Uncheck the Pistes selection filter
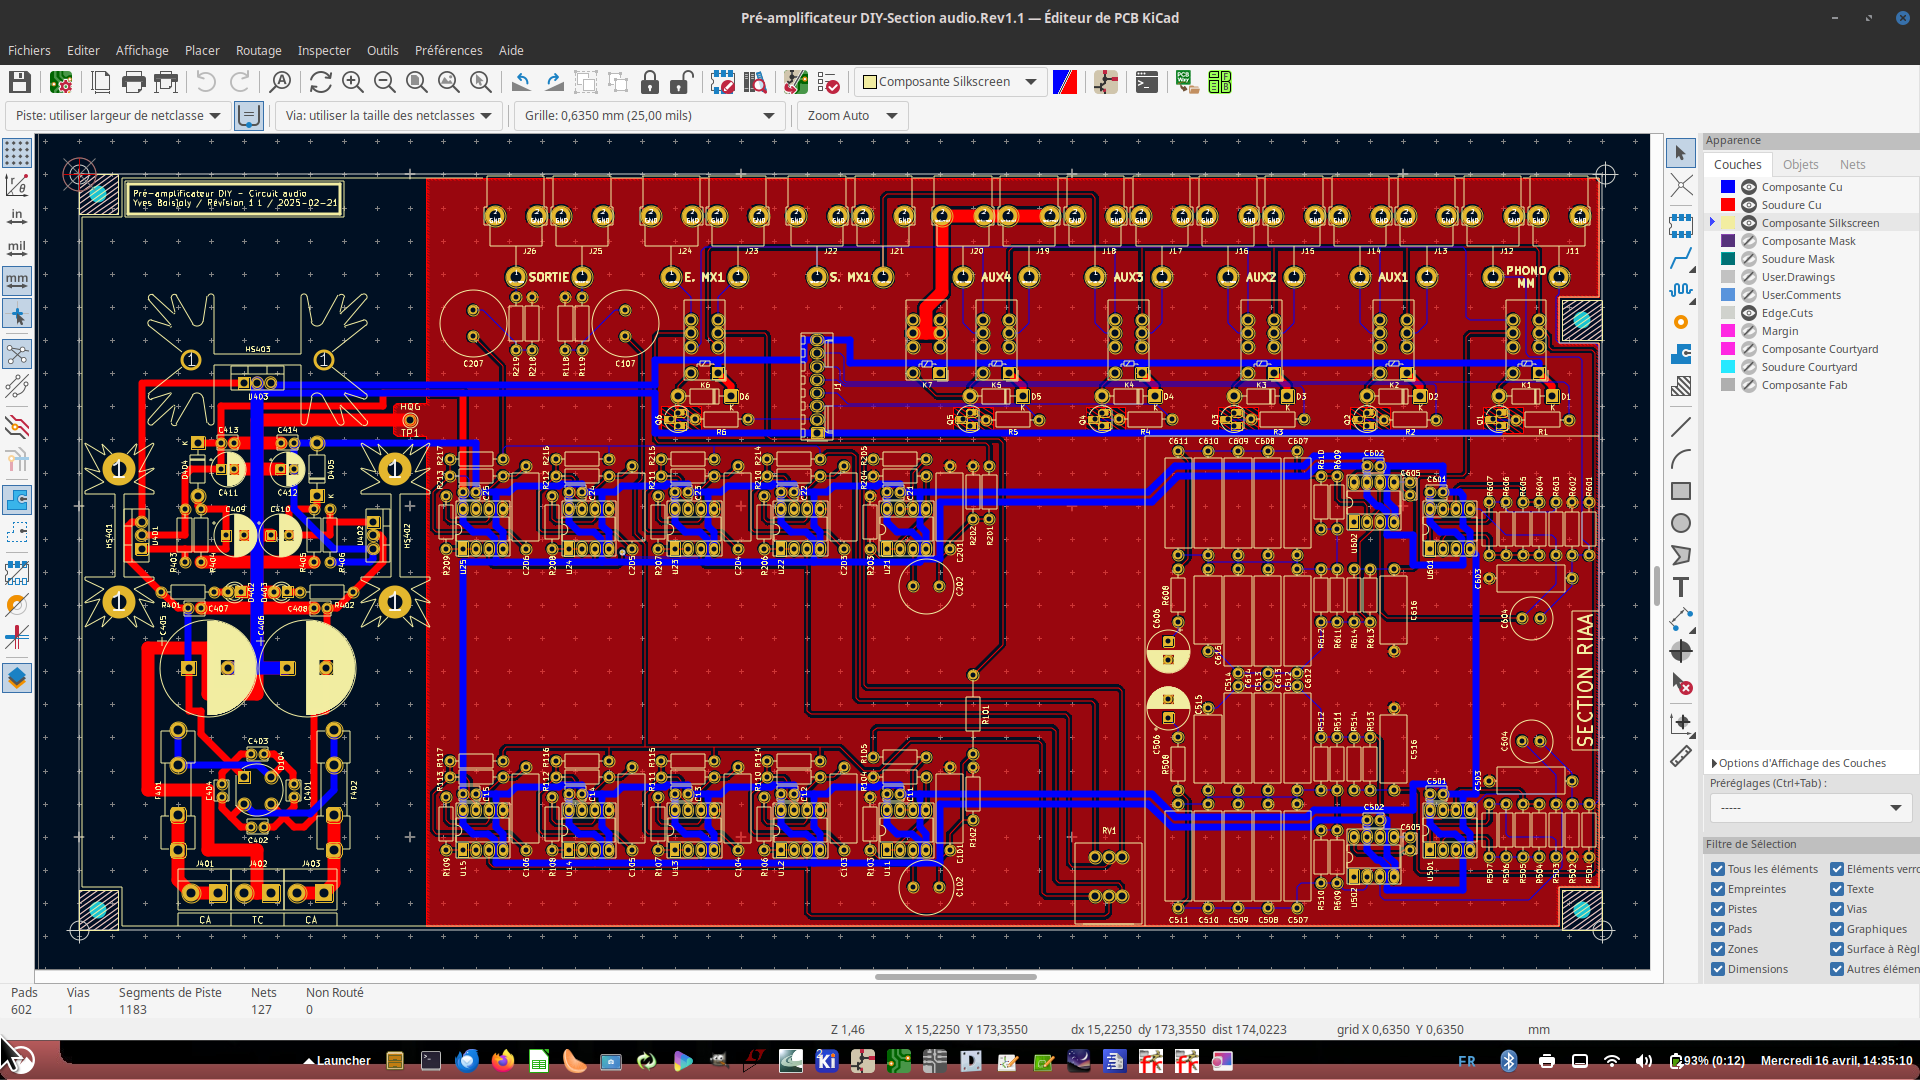Viewport: 1920px width, 1080px height. [1718, 909]
